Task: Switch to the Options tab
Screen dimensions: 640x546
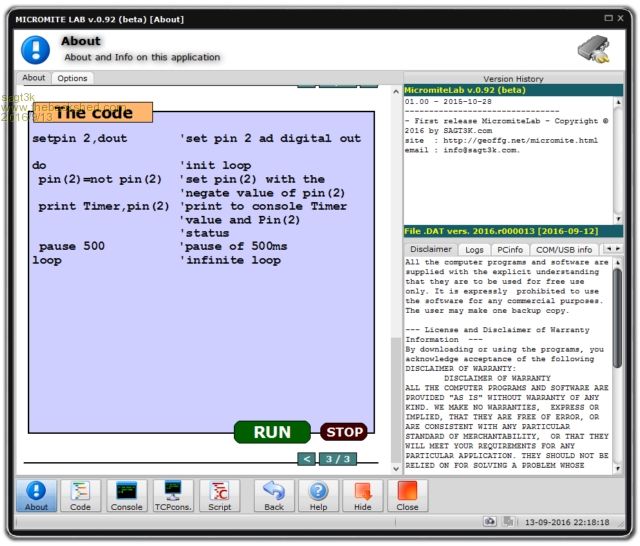Action: coord(72,78)
